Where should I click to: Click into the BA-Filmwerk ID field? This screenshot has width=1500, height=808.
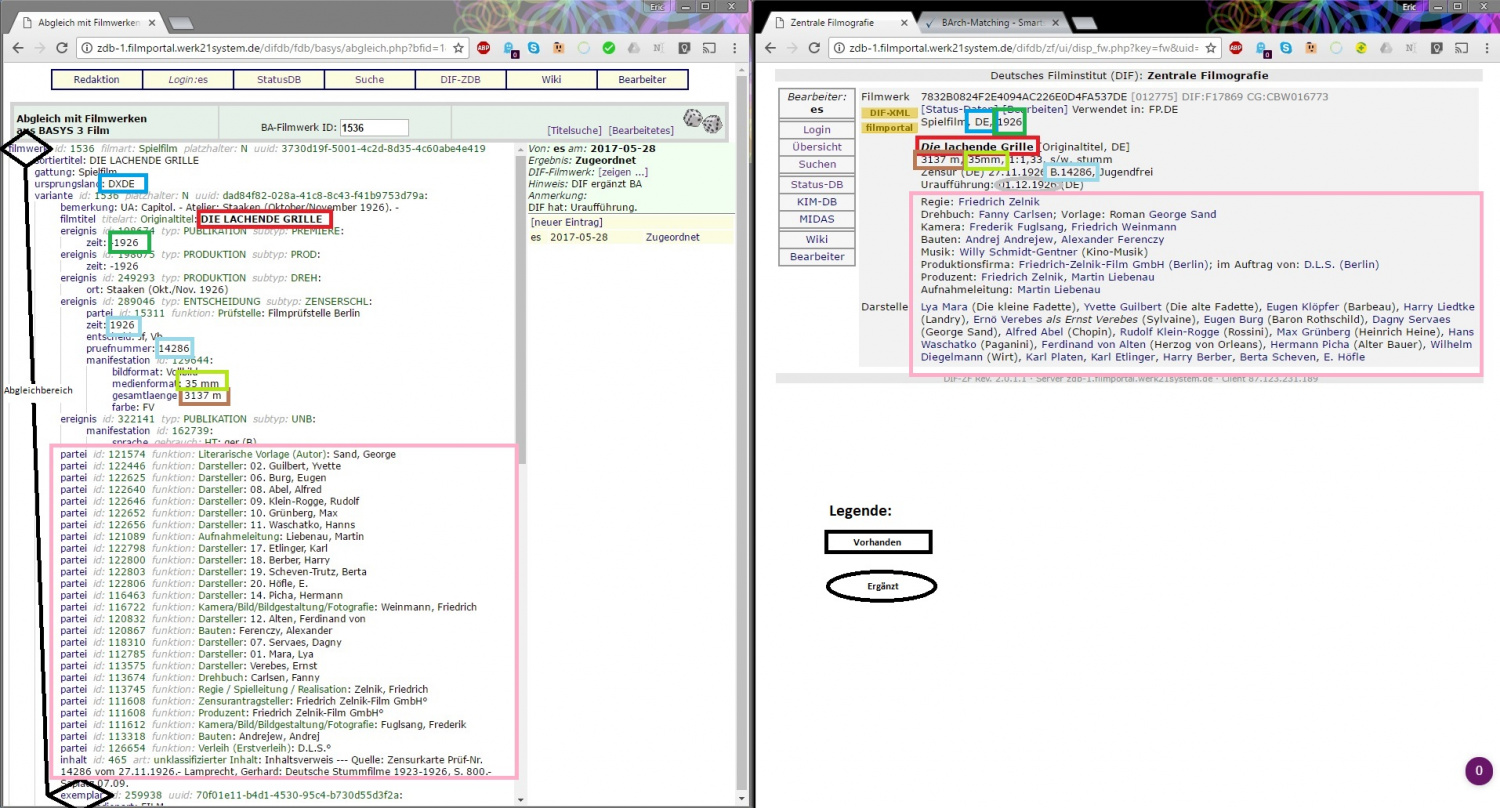375,127
